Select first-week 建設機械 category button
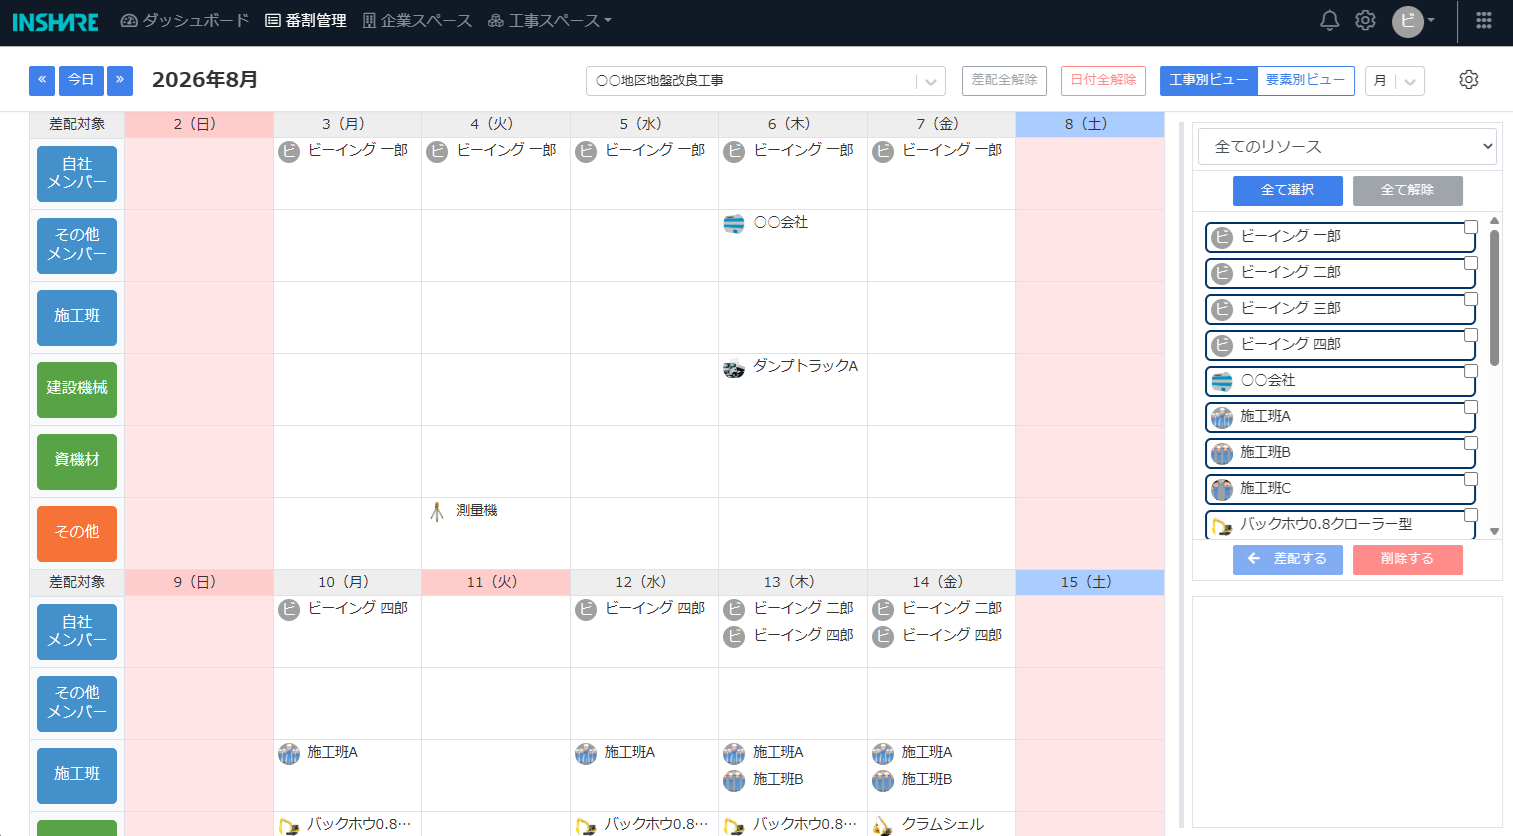The width and height of the screenshot is (1513, 836). click(77, 390)
